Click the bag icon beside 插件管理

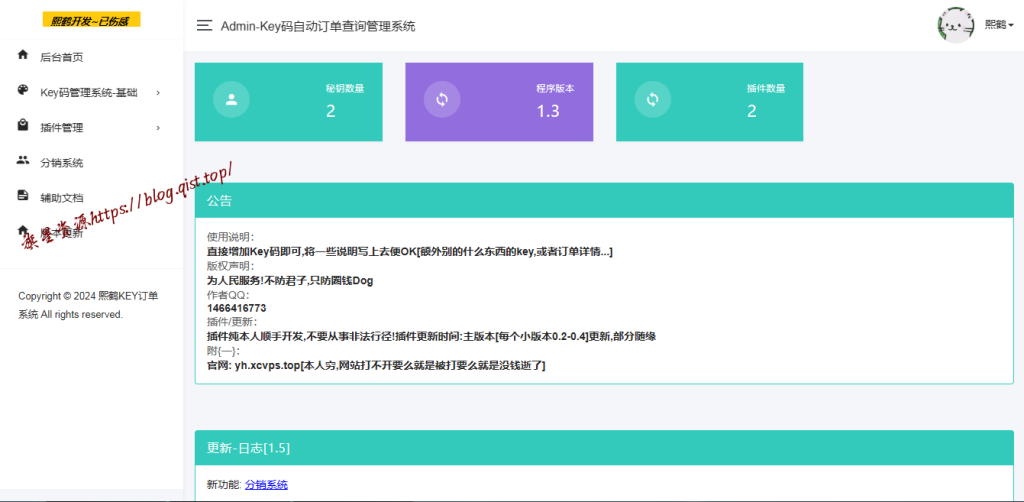coord(23,126)
